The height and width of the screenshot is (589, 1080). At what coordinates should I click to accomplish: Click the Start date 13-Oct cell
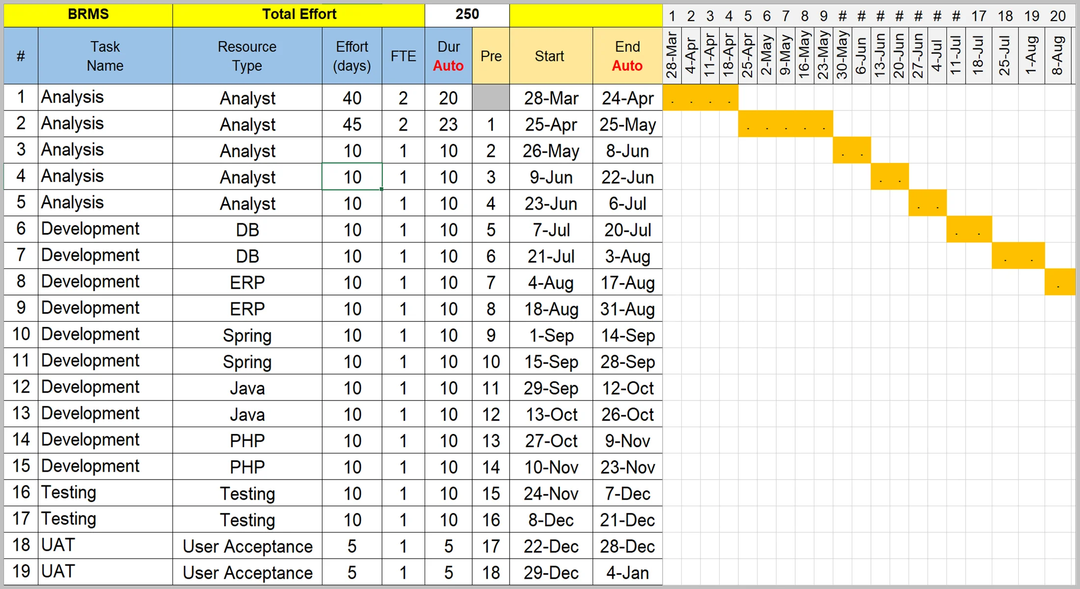[550, 414]
